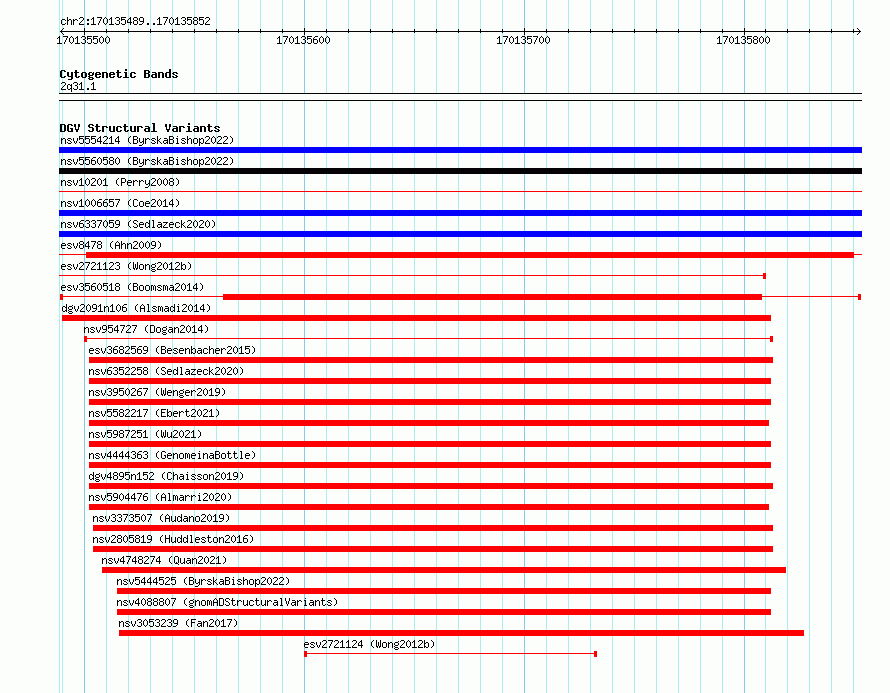The image size is (890, 693).
Task: Select the blue bar for nsv5554214
Action: pyautogui.click(x=460, y=150)
